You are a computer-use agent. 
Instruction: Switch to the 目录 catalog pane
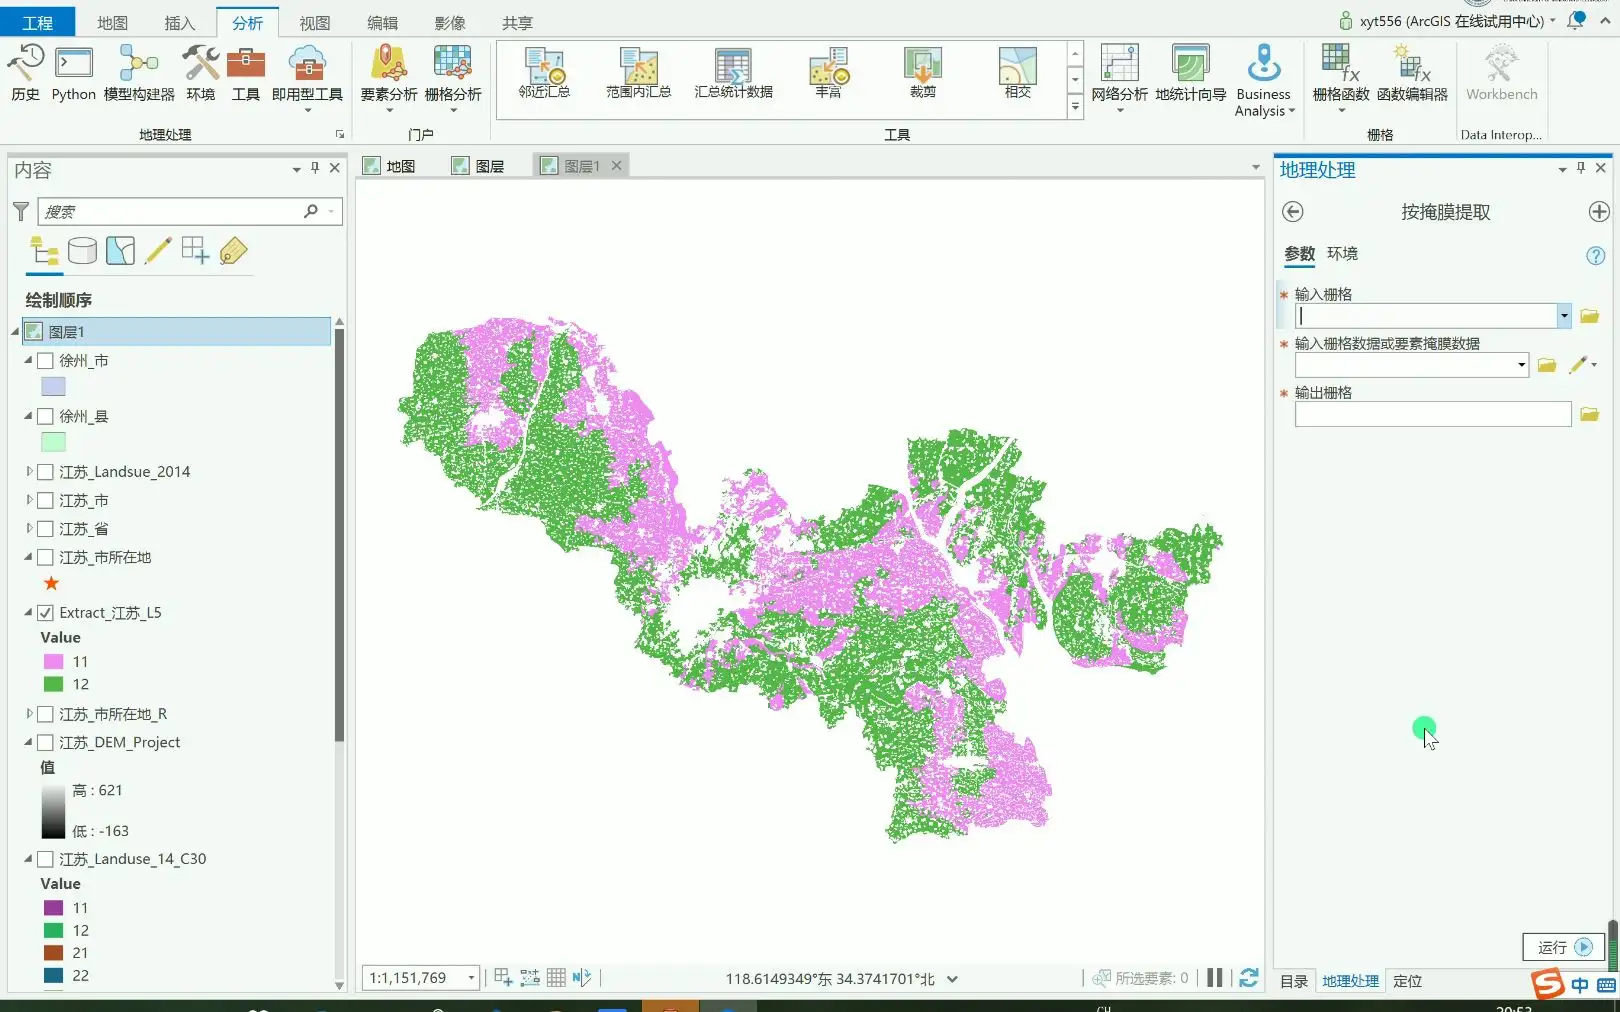pos(1294,981)
